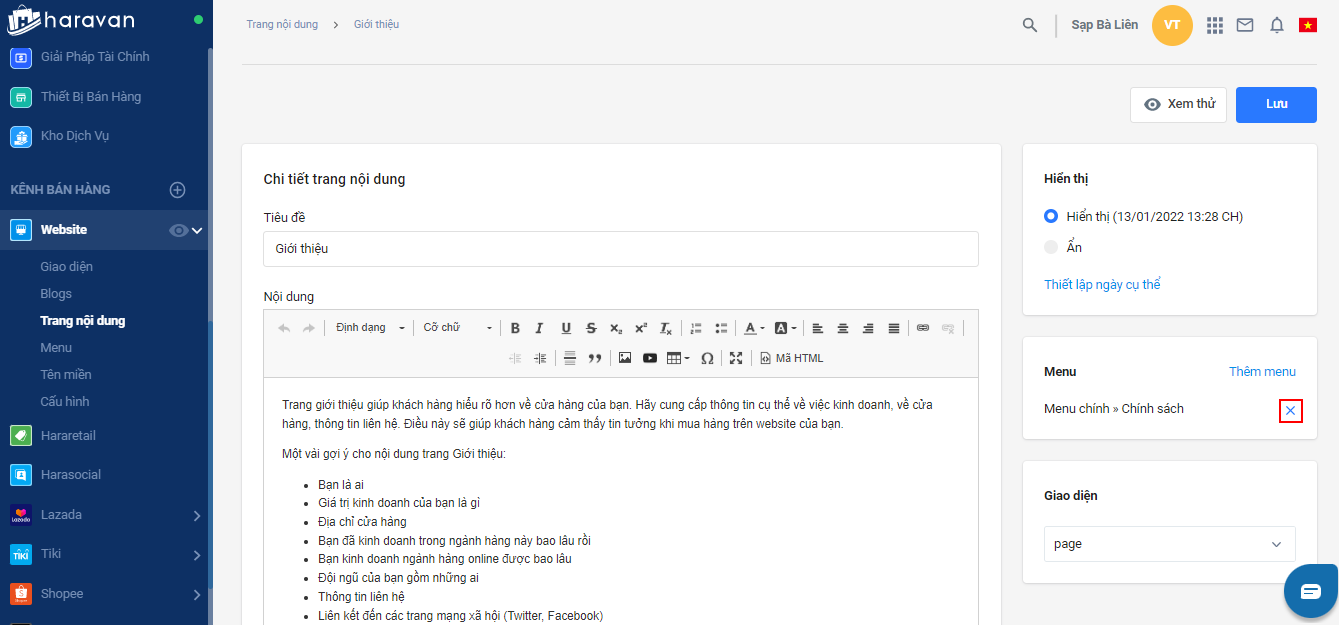The width and height of the screenshot is (1339, 625).
Task: Open the background color dropdown
Action: coord(786,328)
